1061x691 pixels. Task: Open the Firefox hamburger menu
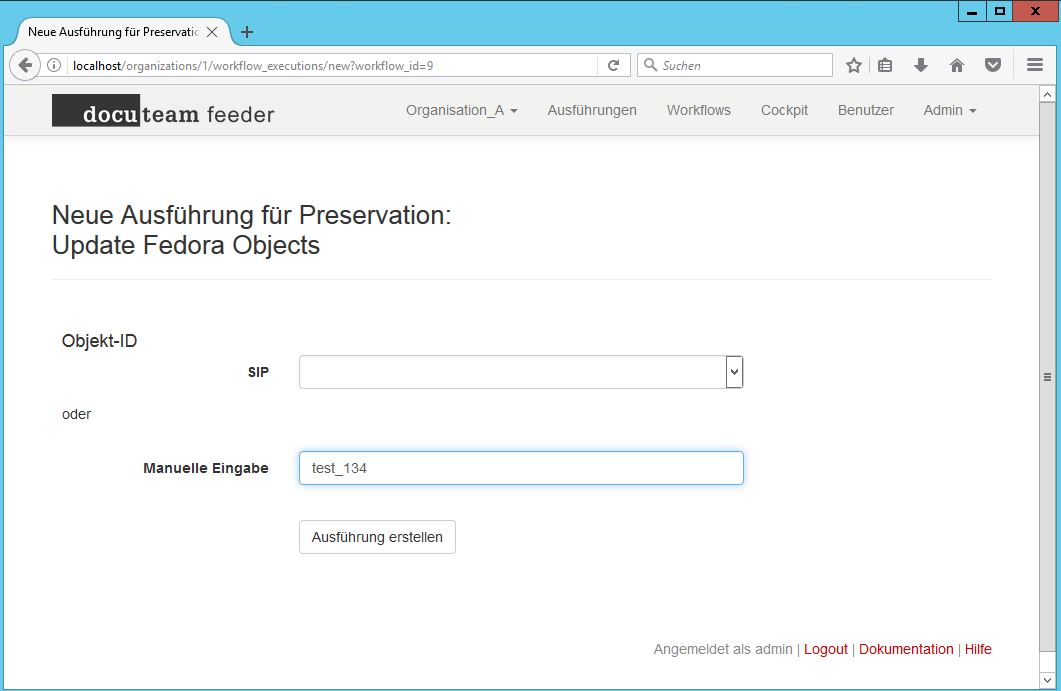coord(1035,66)
